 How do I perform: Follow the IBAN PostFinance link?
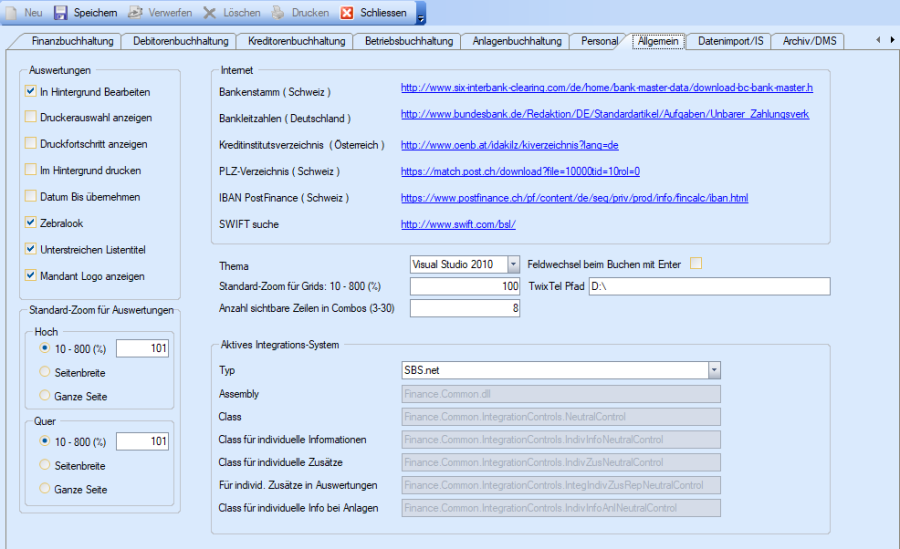coord(574,198)
